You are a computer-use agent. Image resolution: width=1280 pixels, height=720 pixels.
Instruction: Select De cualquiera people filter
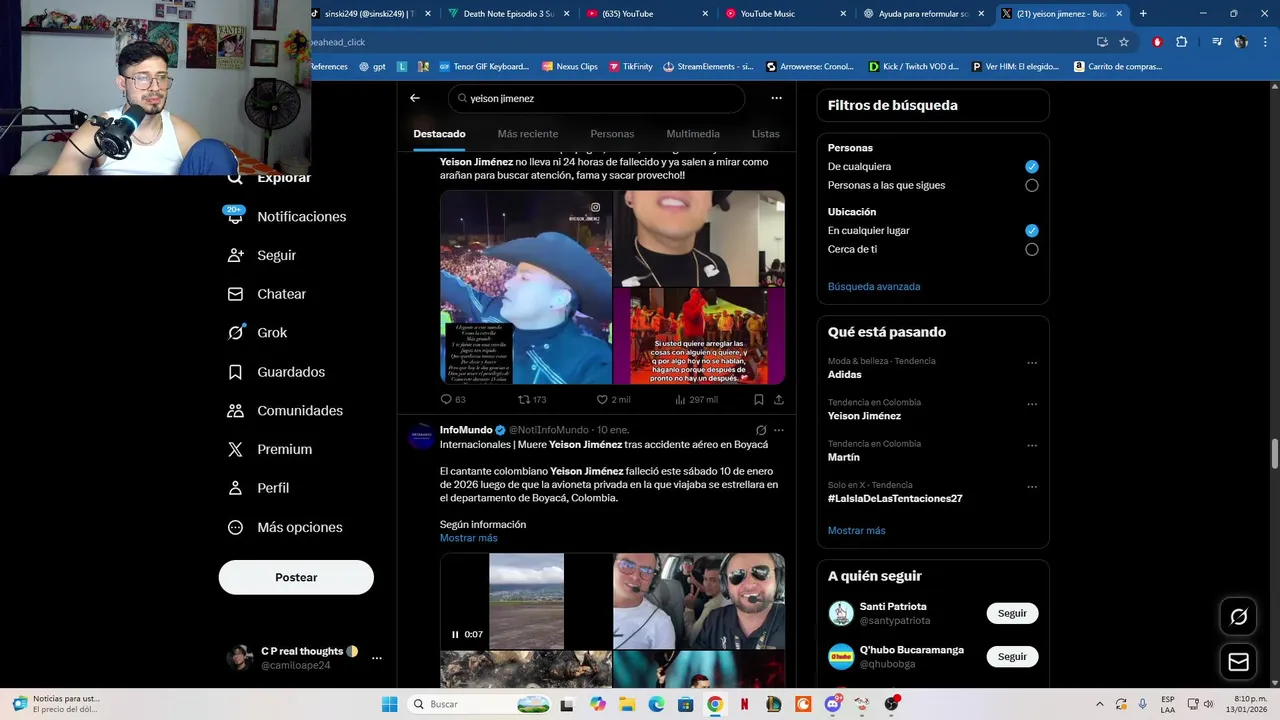(x=1032, y=166)
